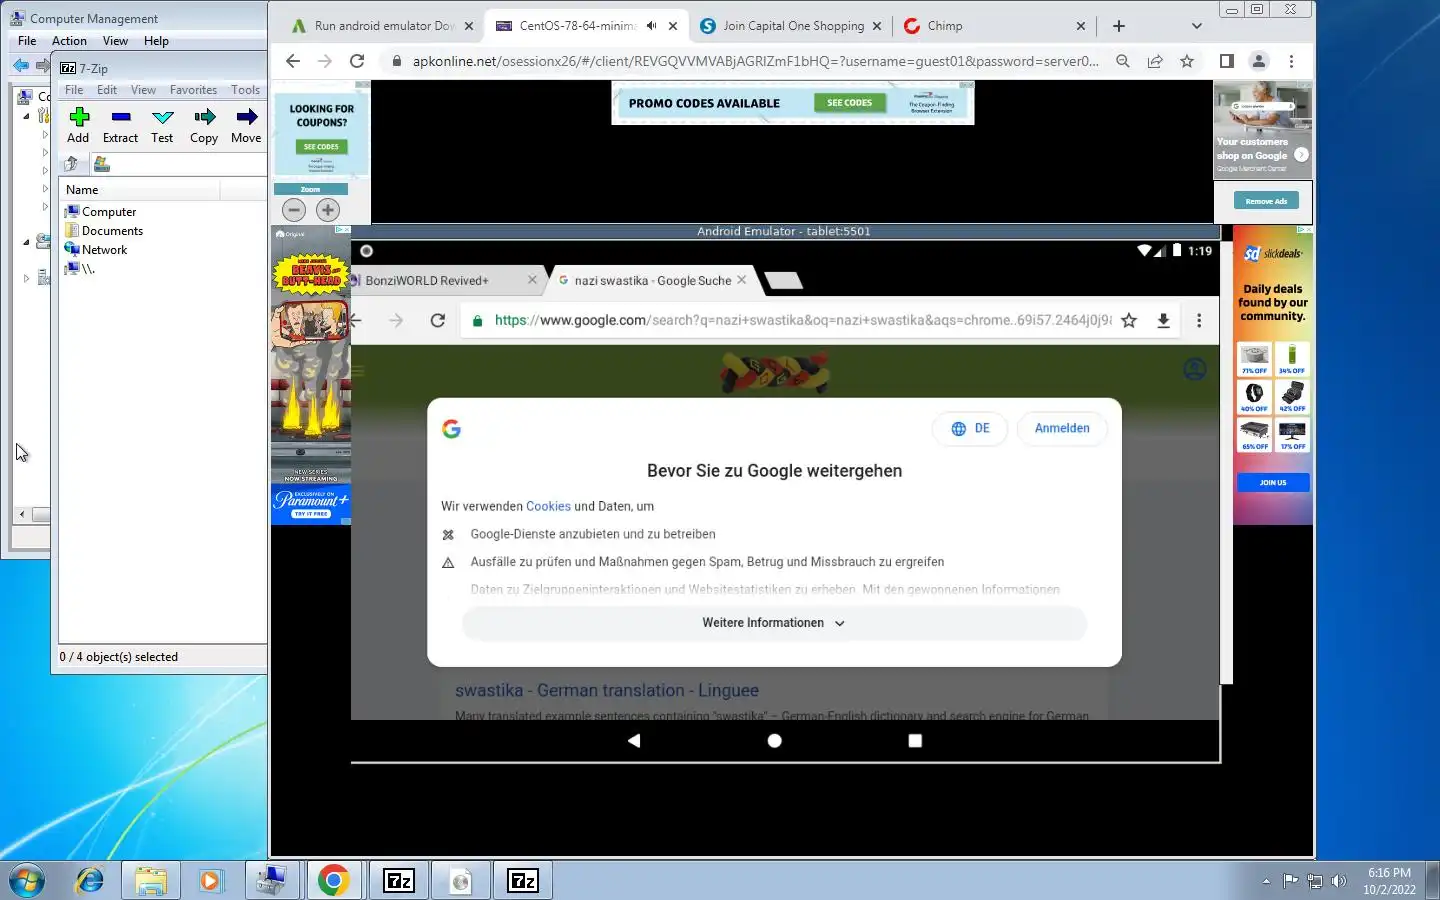Open the 7-Zip Favorites menu
This screenshot has height=900, width=1440.
(193, 90)
